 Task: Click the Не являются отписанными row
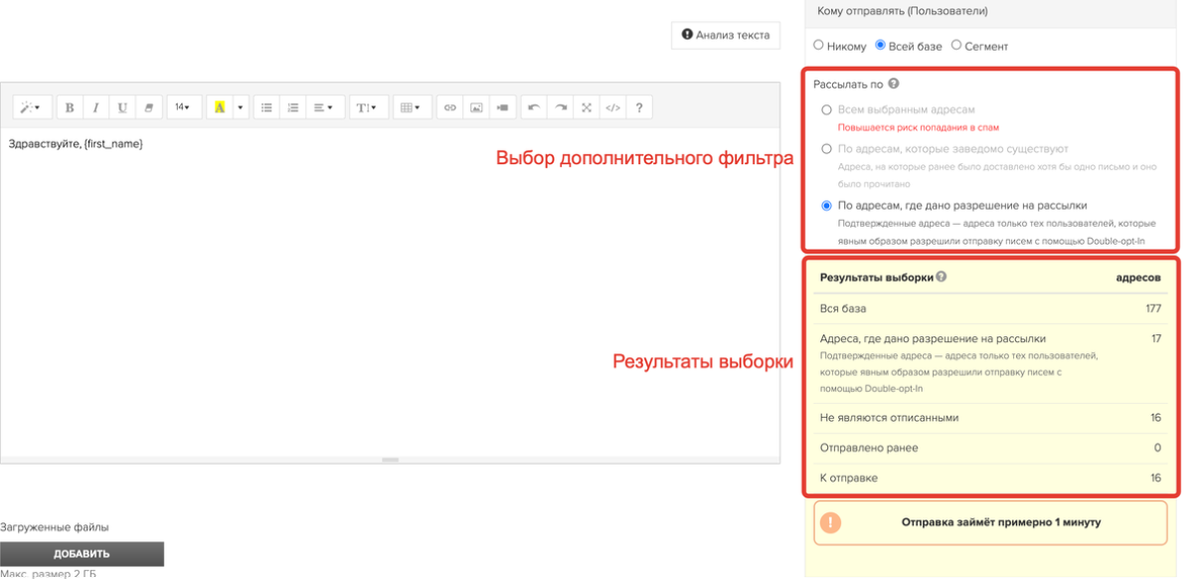(x=990, y=417)
